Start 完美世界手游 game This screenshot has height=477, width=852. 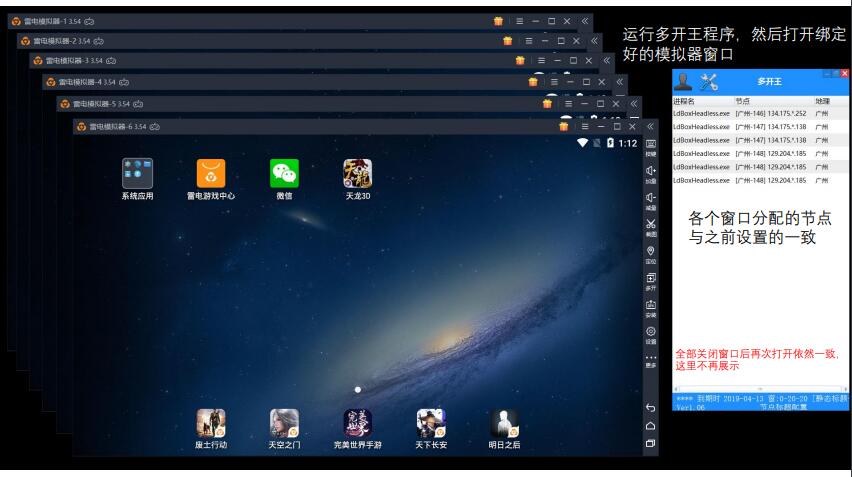[x=358, y=423]
